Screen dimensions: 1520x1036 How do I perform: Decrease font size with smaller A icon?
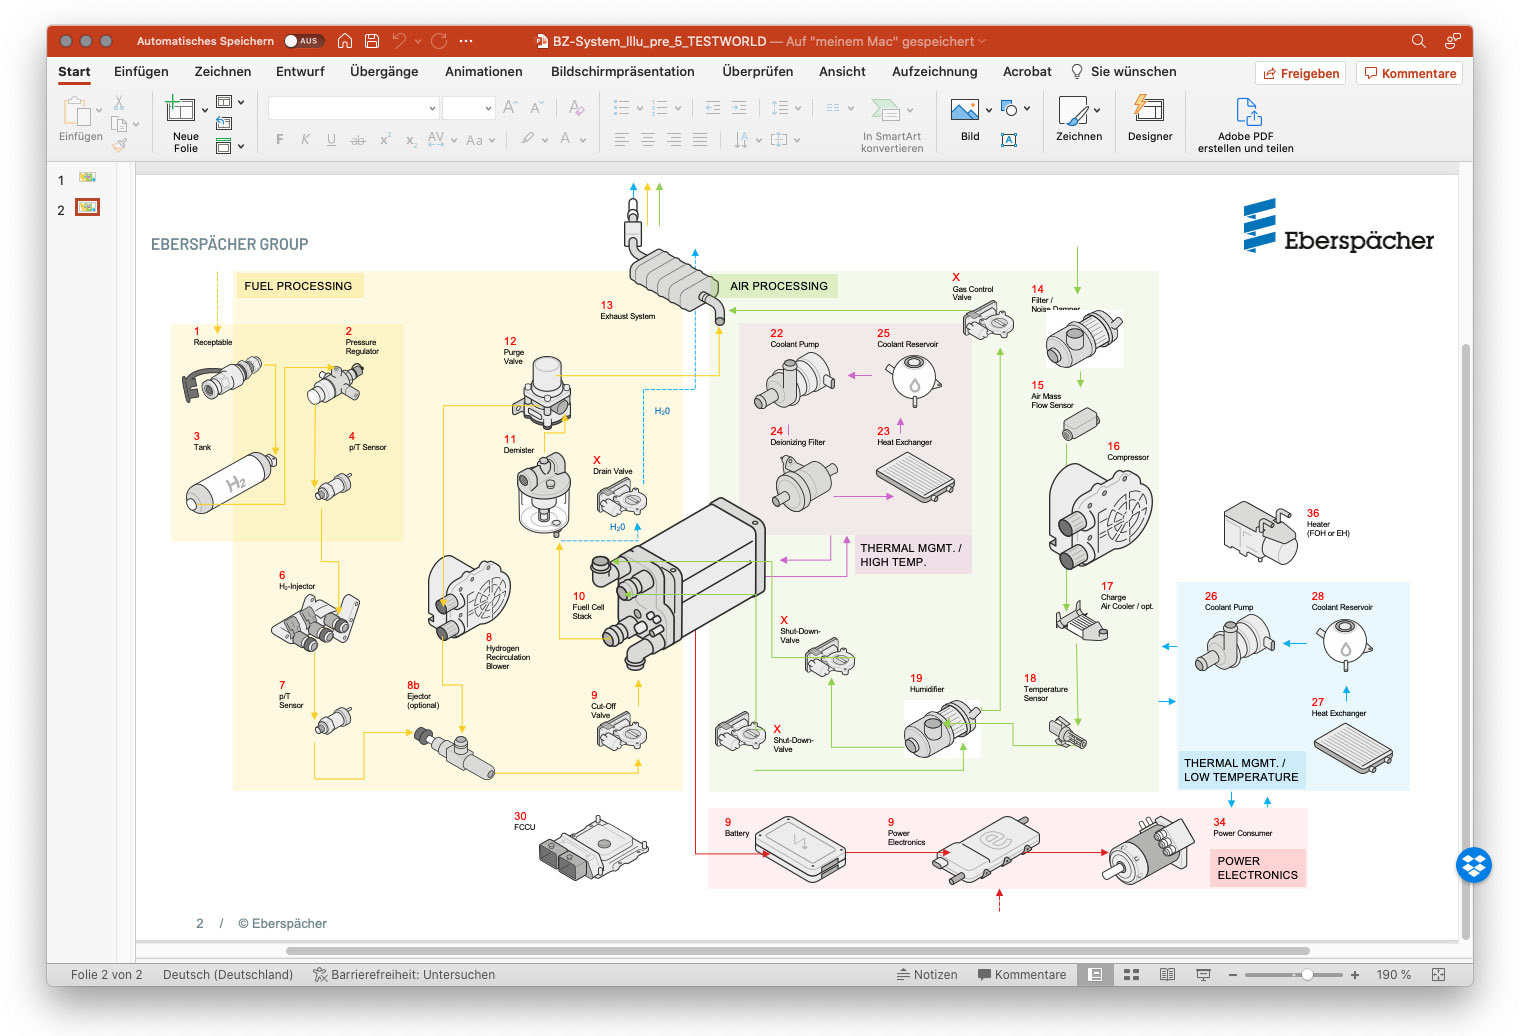click(536, 107)
